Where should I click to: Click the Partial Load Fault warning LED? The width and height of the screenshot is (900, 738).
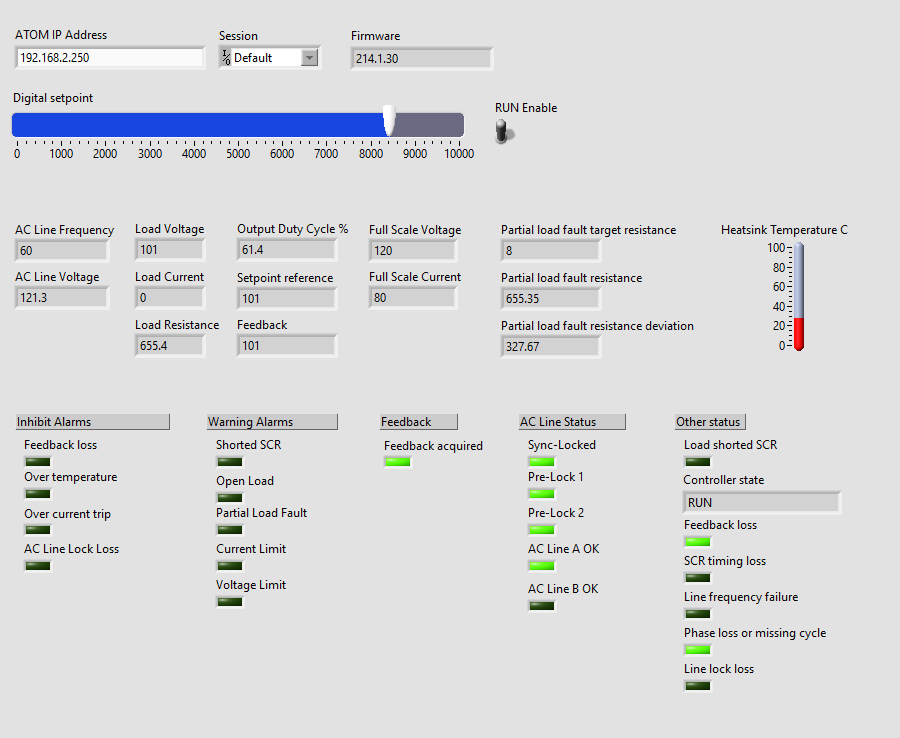coord(229,529)
